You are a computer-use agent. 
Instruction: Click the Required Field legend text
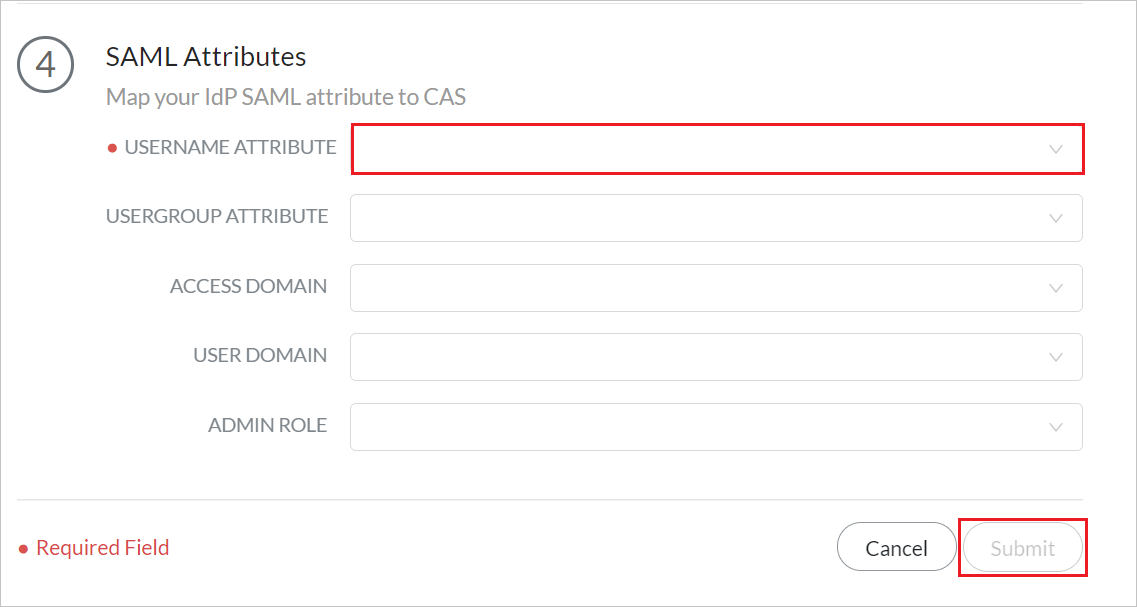pyautogui.click(x=102, y=548)
